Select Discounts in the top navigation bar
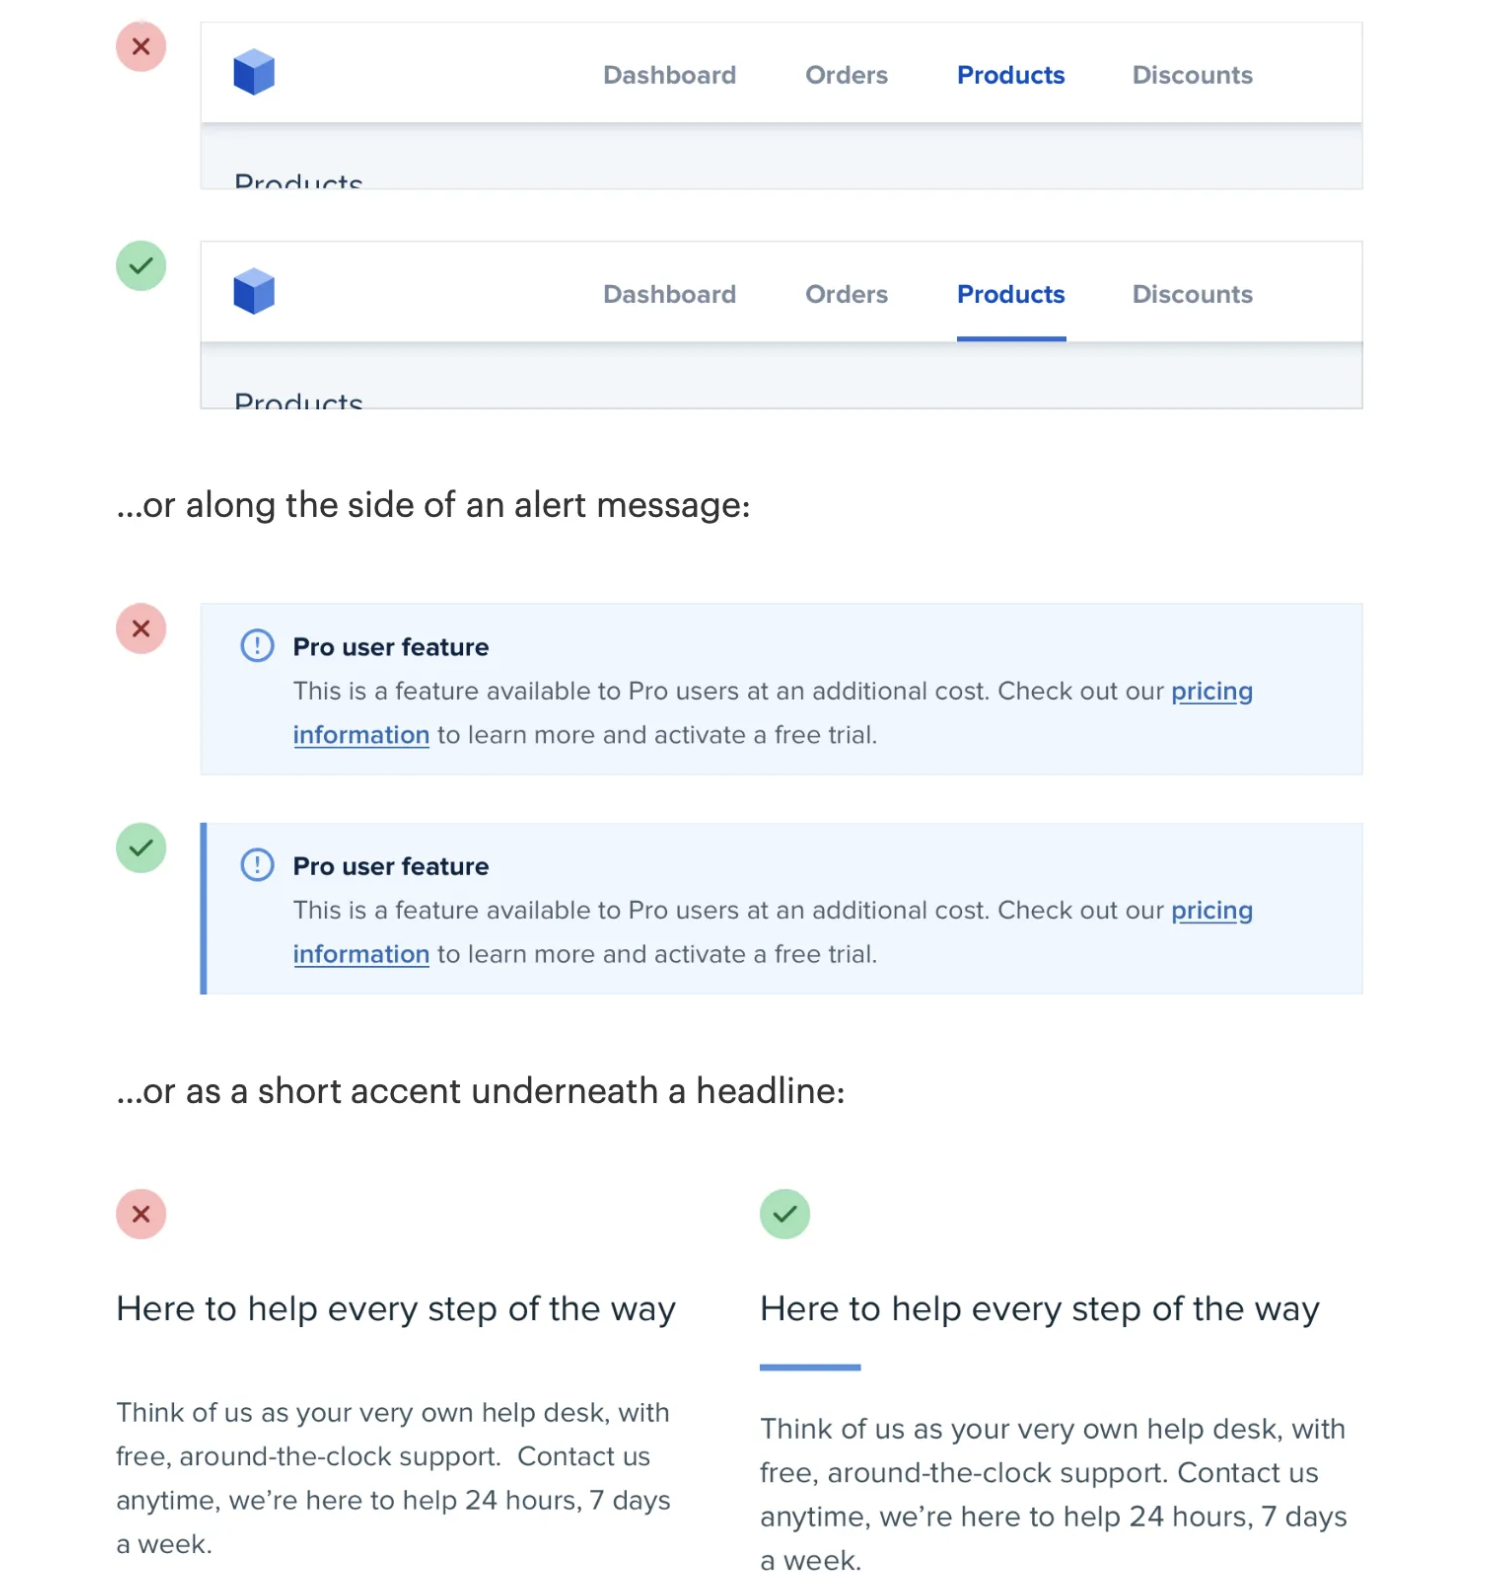The width and height of the screenshot is (1502, 1578). coord(1192,75)
